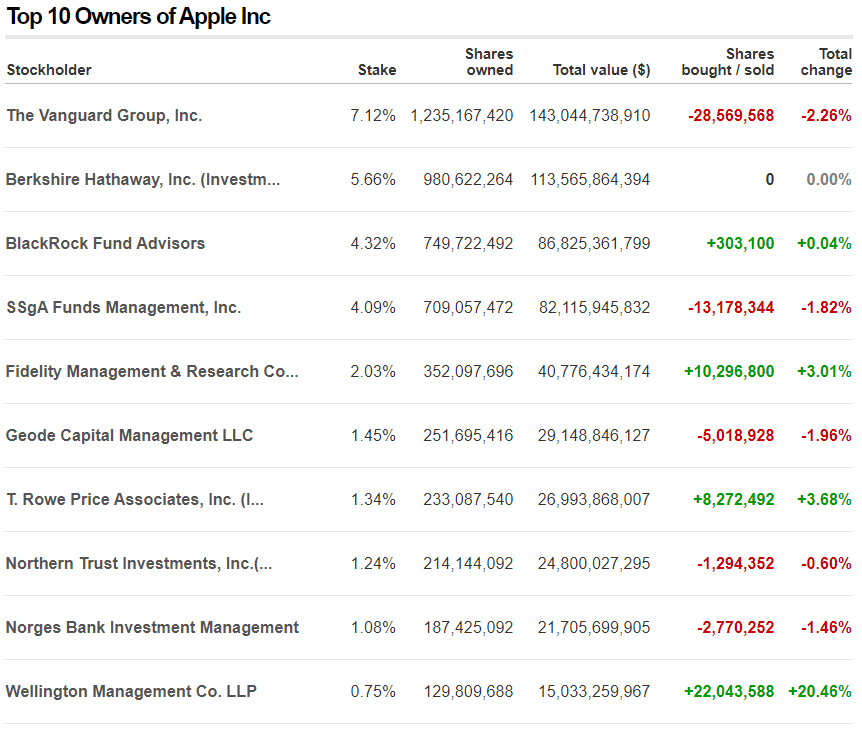This screenshot has width=862, height=735.
Task: Click the 1.24% stake value
Action: click(x=373, y=563)
